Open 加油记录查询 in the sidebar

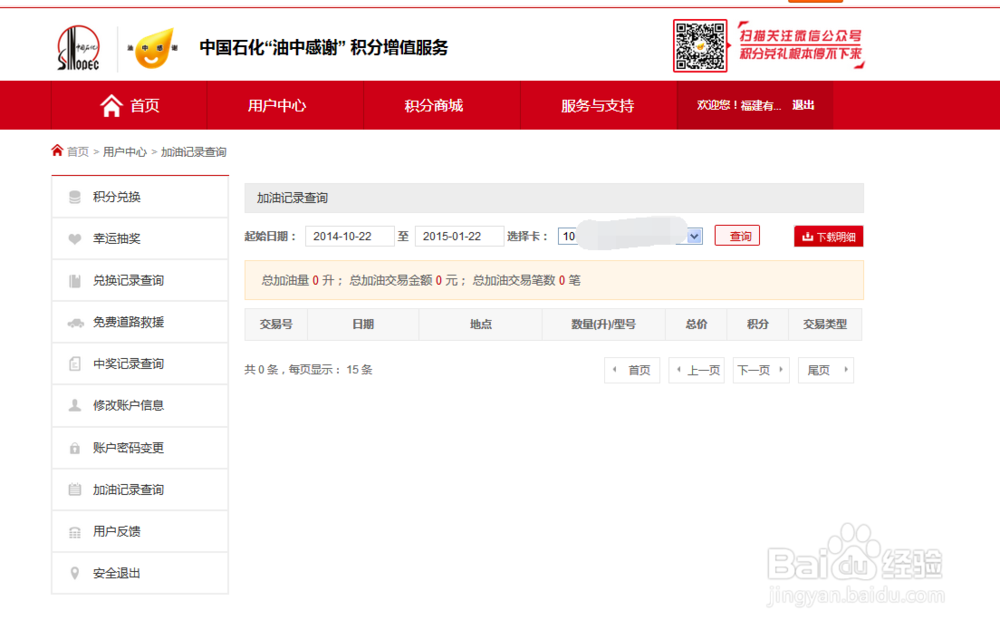pos(140,490)
